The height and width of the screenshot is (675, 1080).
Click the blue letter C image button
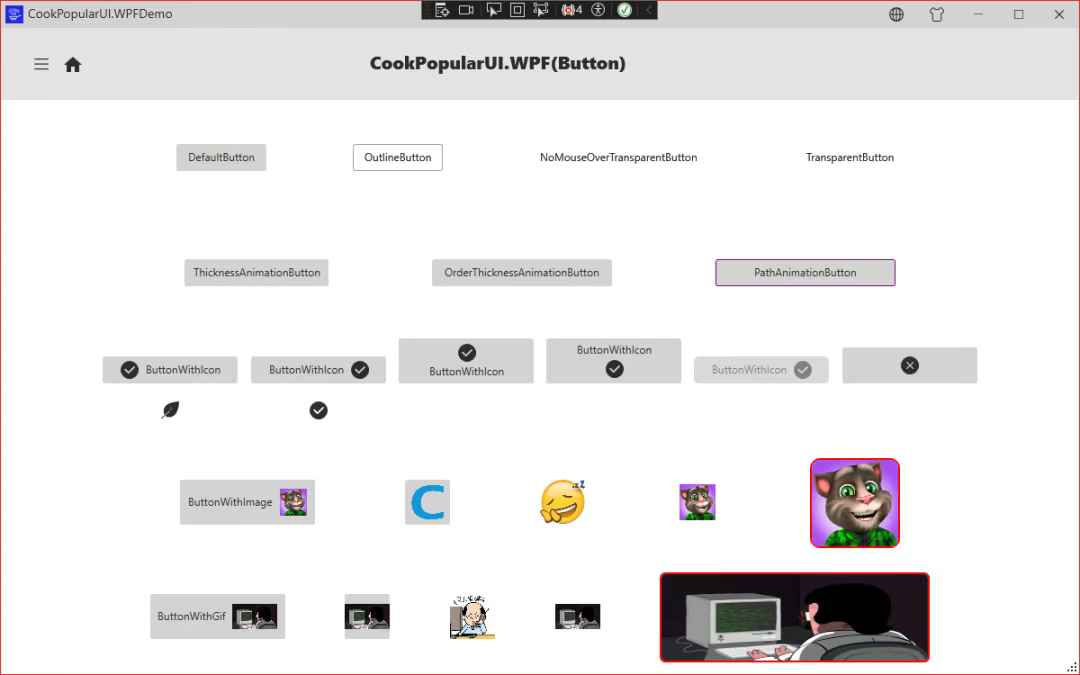point(427,502)
